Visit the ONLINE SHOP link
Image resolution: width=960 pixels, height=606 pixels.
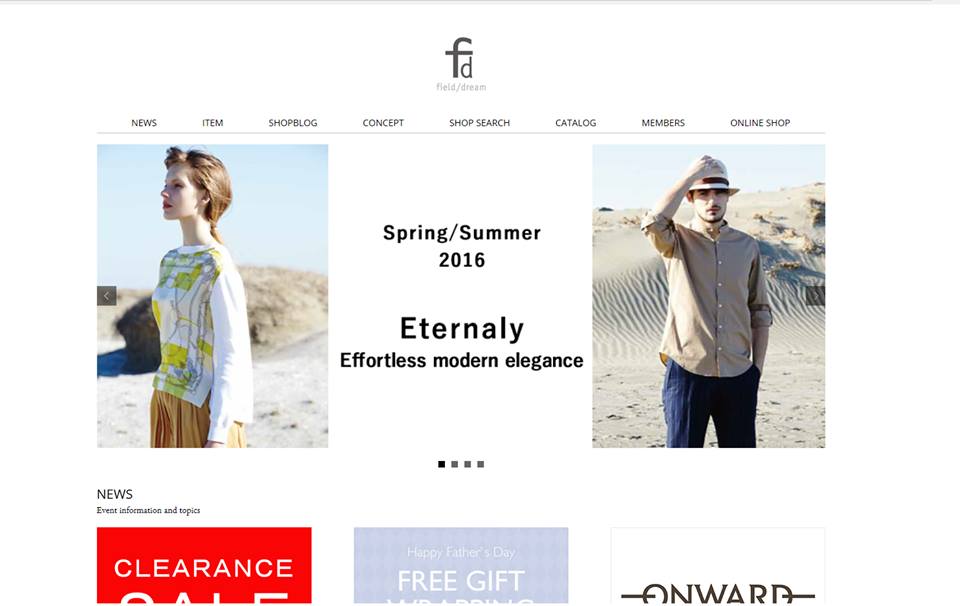[x=760, y=122]
